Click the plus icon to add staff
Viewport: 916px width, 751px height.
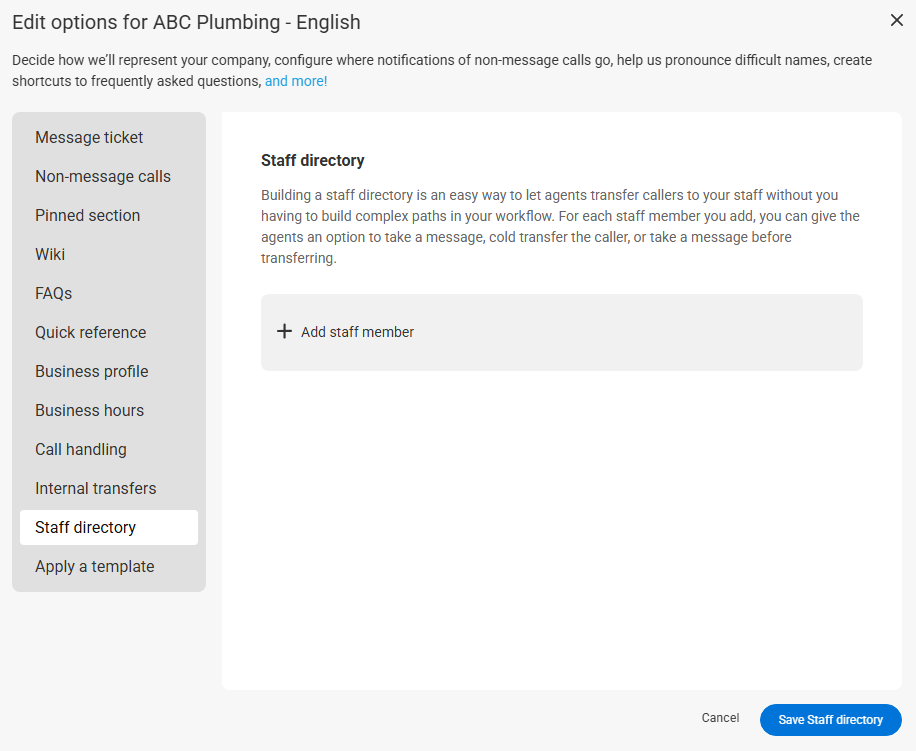pos(284,332)
